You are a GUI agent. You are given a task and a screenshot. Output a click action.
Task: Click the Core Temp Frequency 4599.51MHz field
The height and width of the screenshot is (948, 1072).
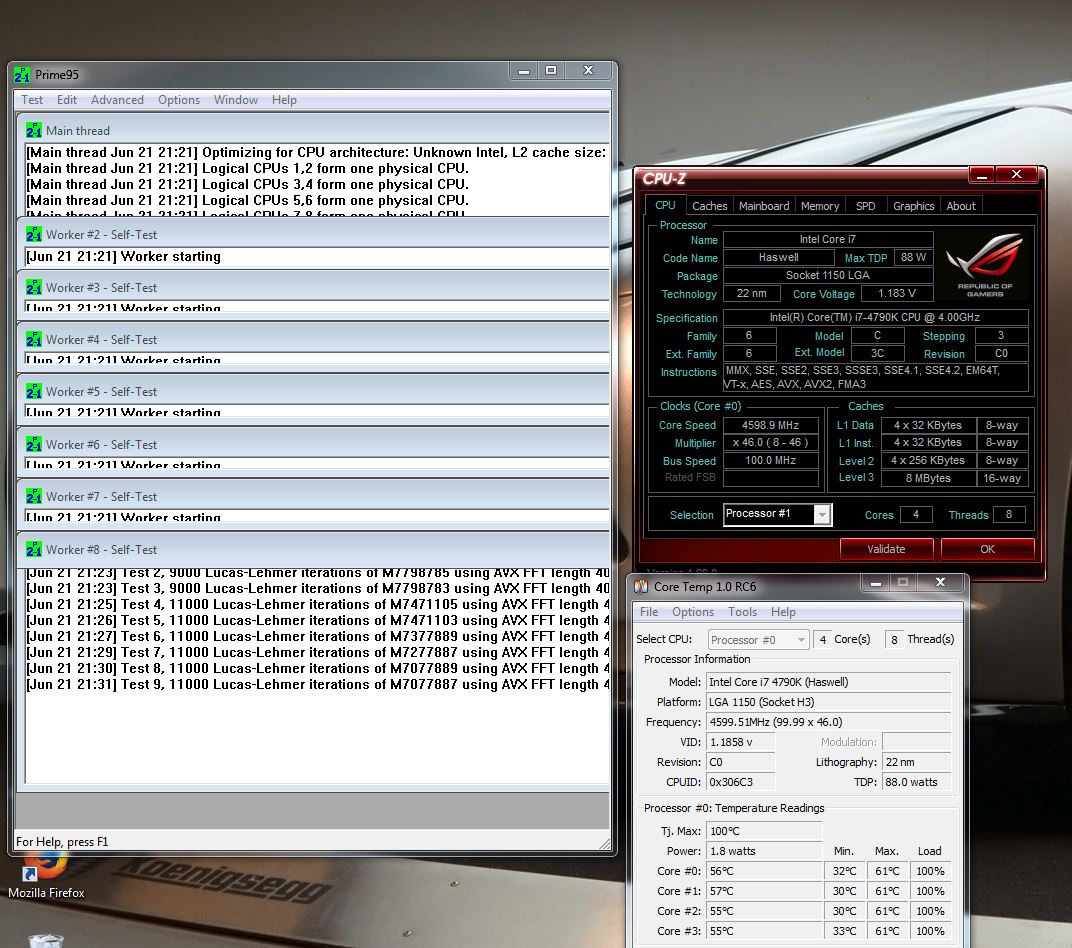(x=829, y=722)
